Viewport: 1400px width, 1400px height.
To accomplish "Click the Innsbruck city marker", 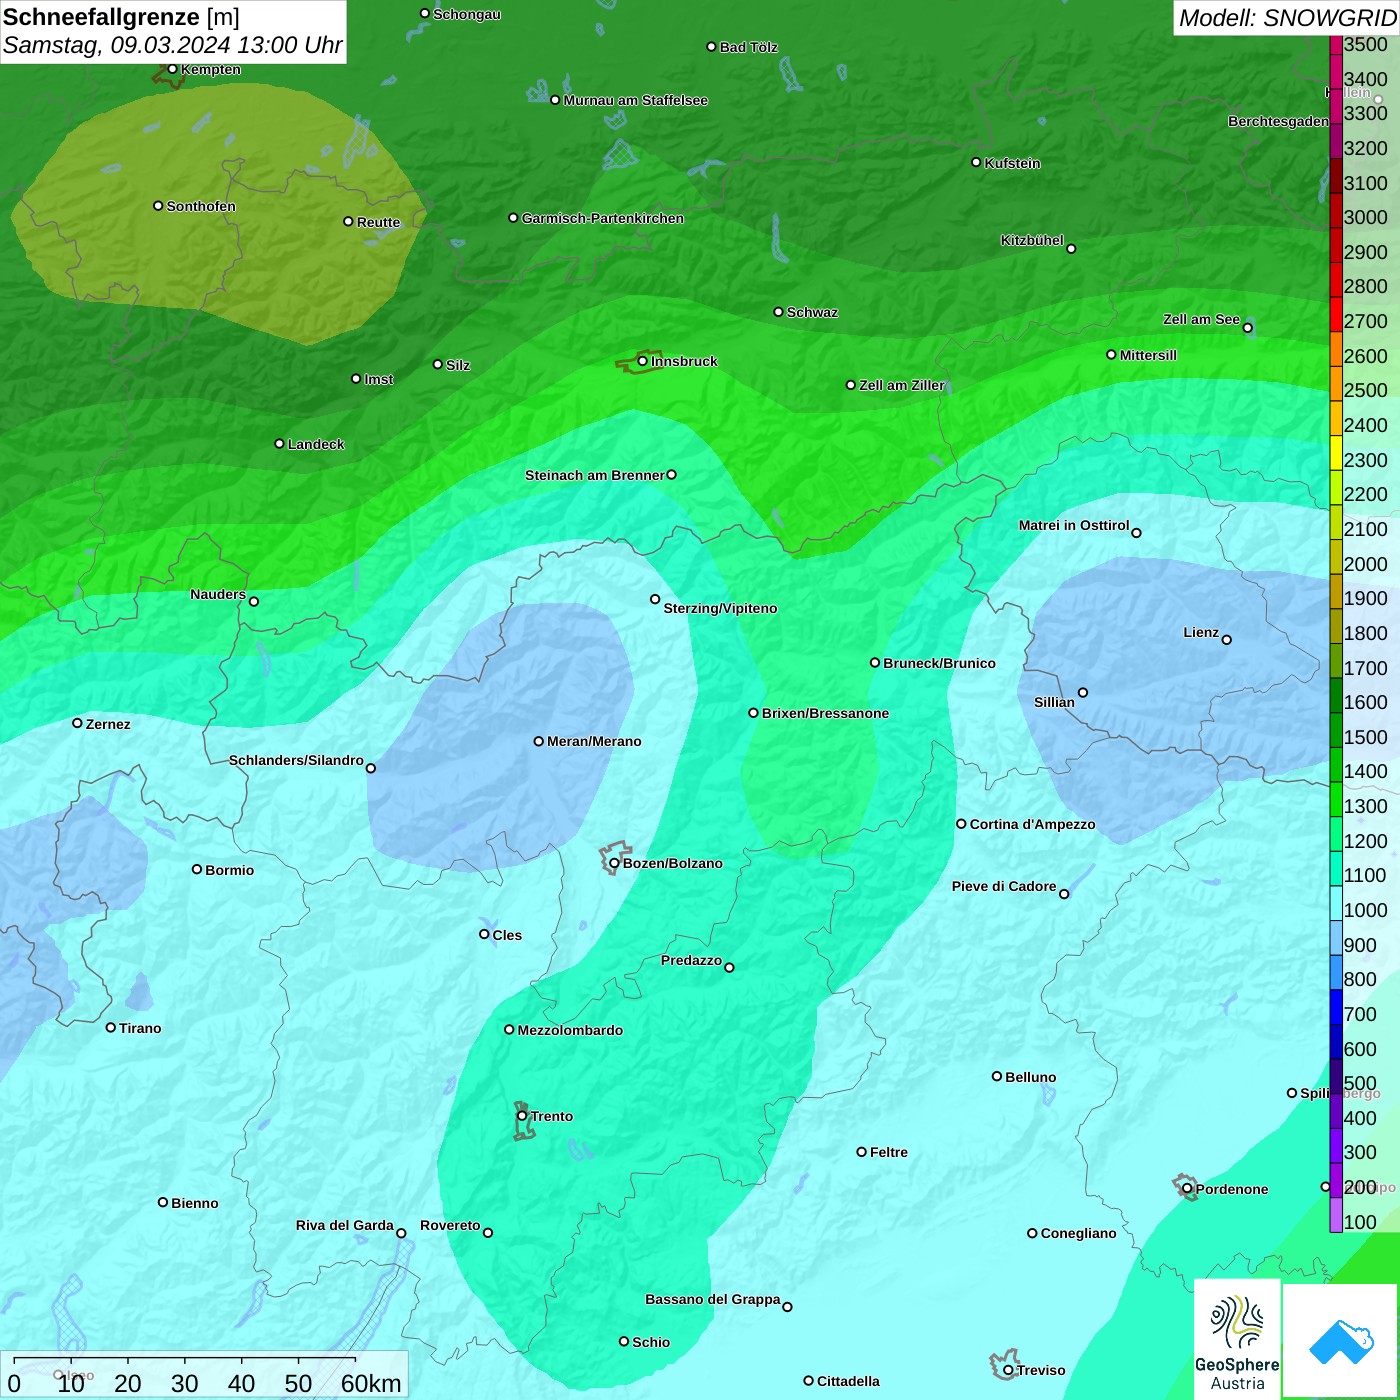I will click(642, 361).
